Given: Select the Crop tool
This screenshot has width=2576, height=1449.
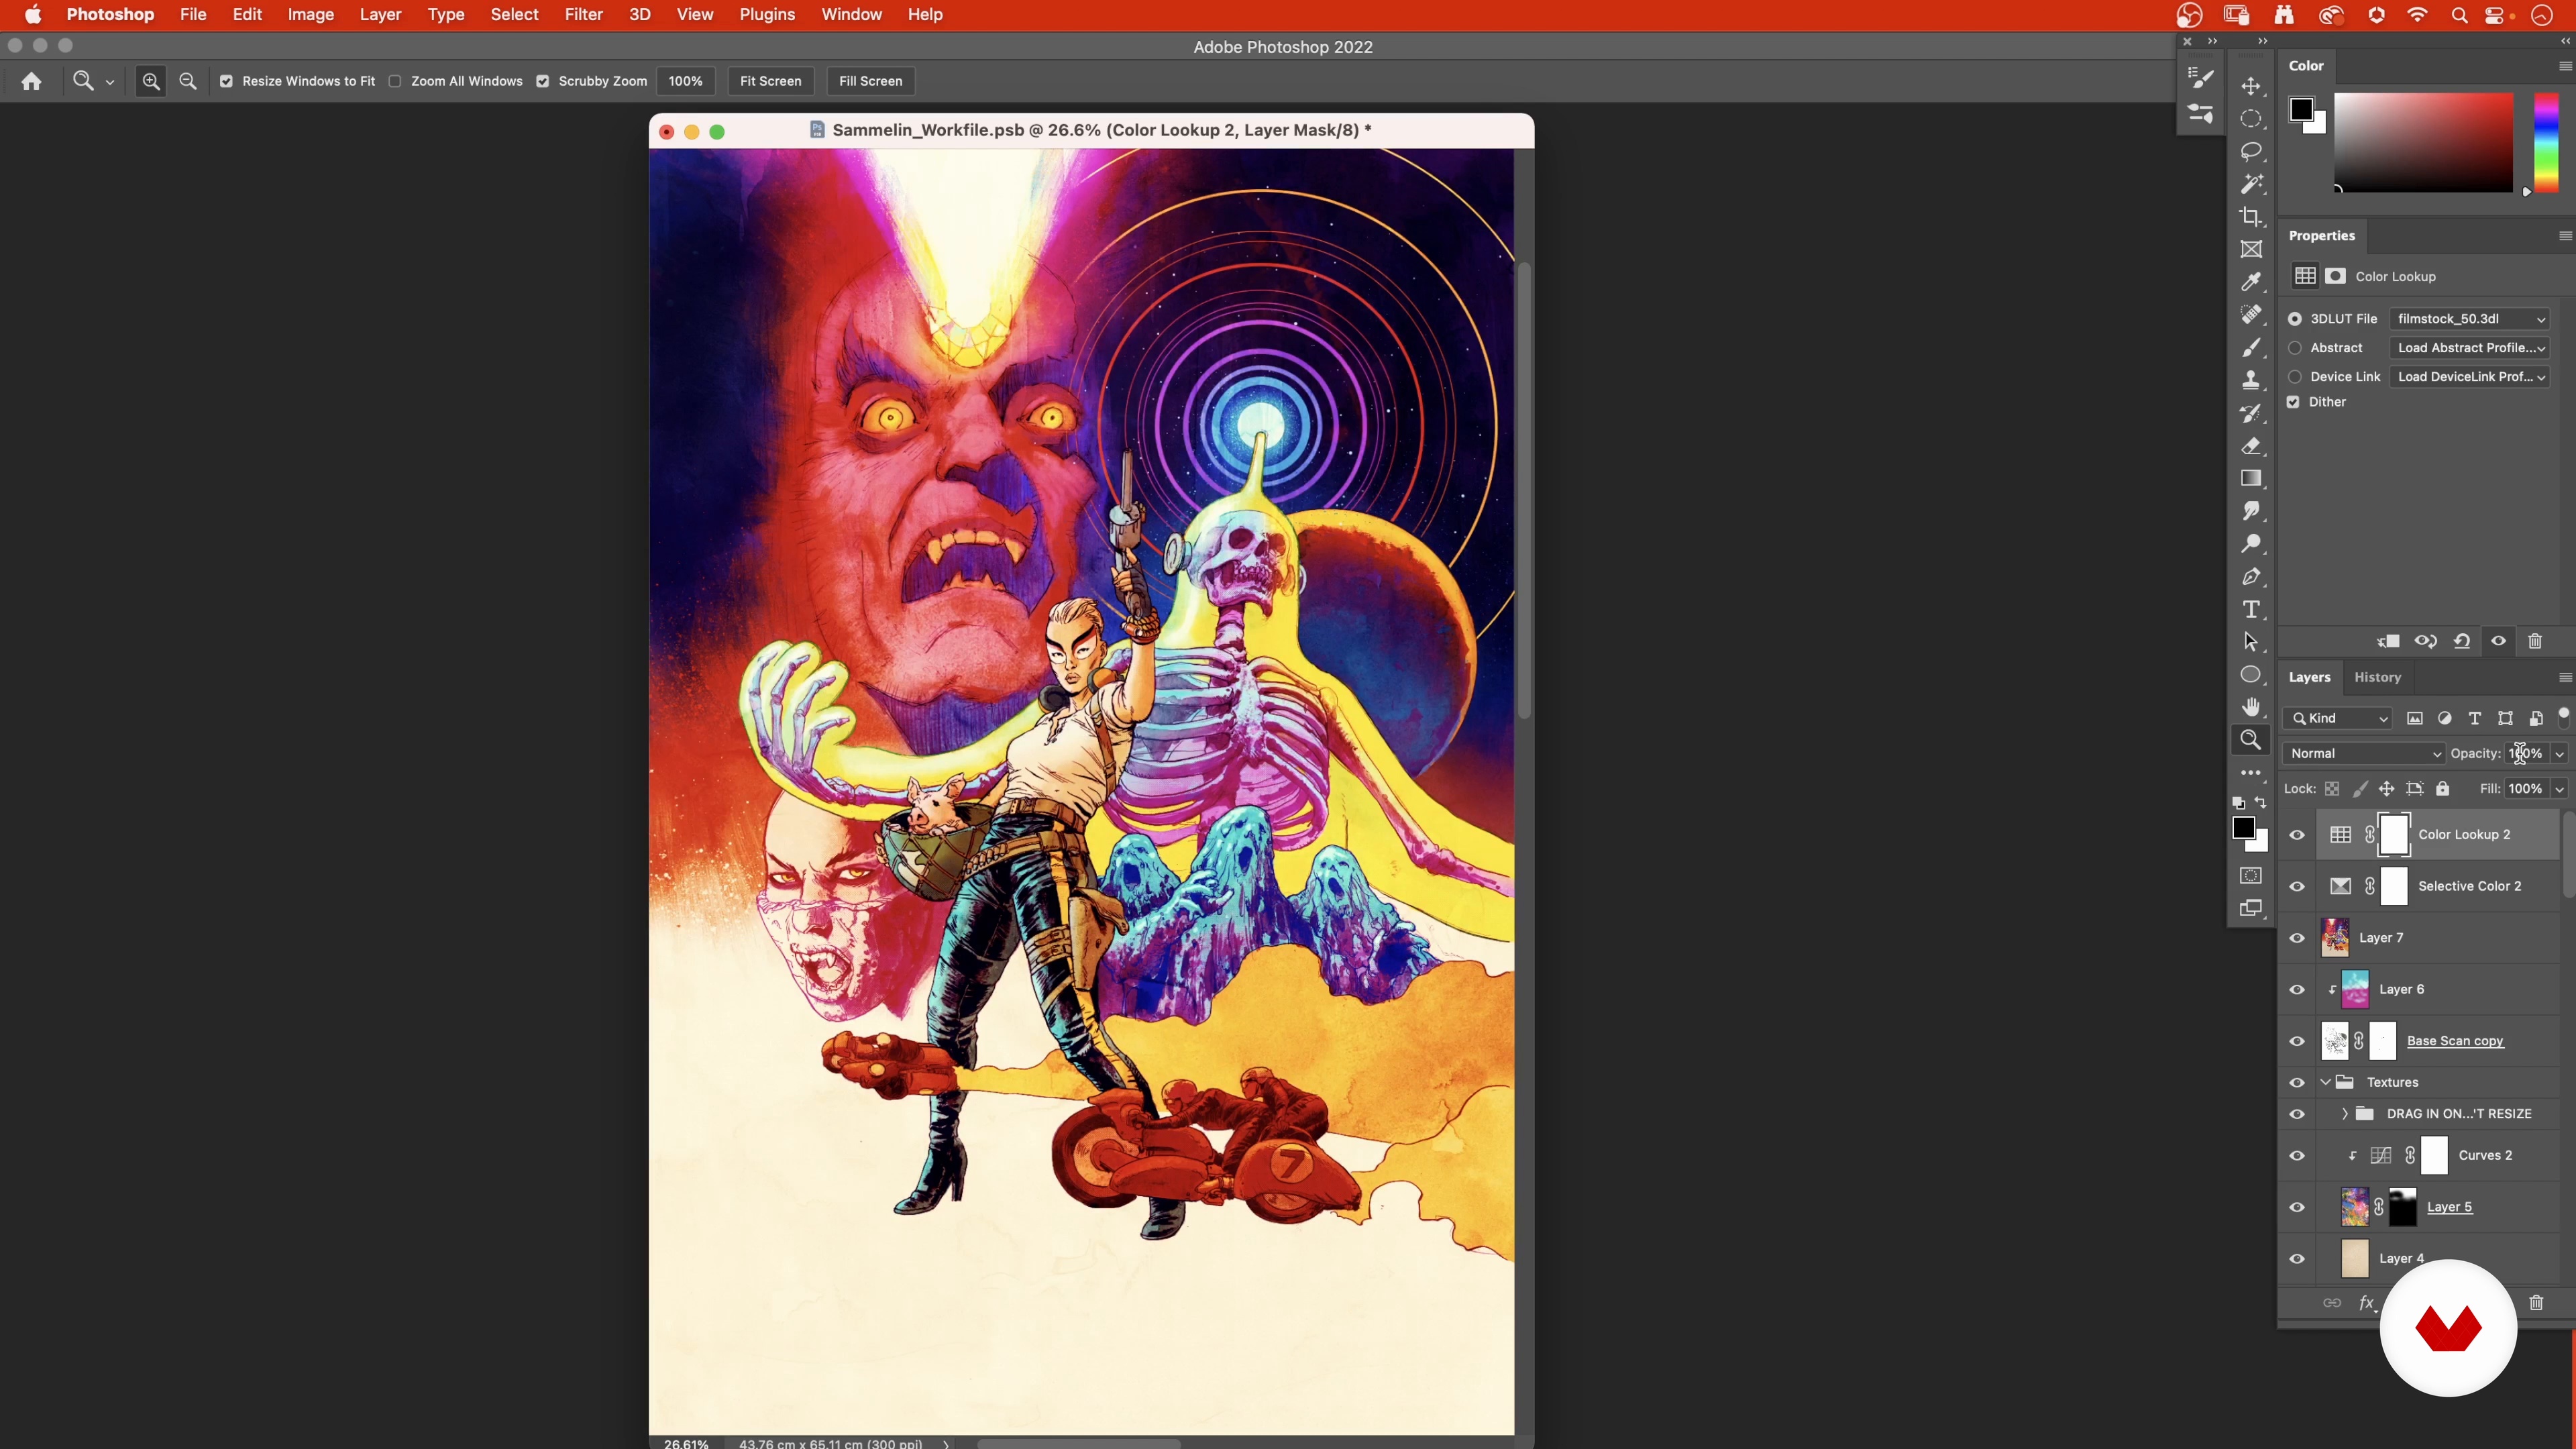Looking at the screenshot, I should pyautogui.click(x=2251, y=217).
